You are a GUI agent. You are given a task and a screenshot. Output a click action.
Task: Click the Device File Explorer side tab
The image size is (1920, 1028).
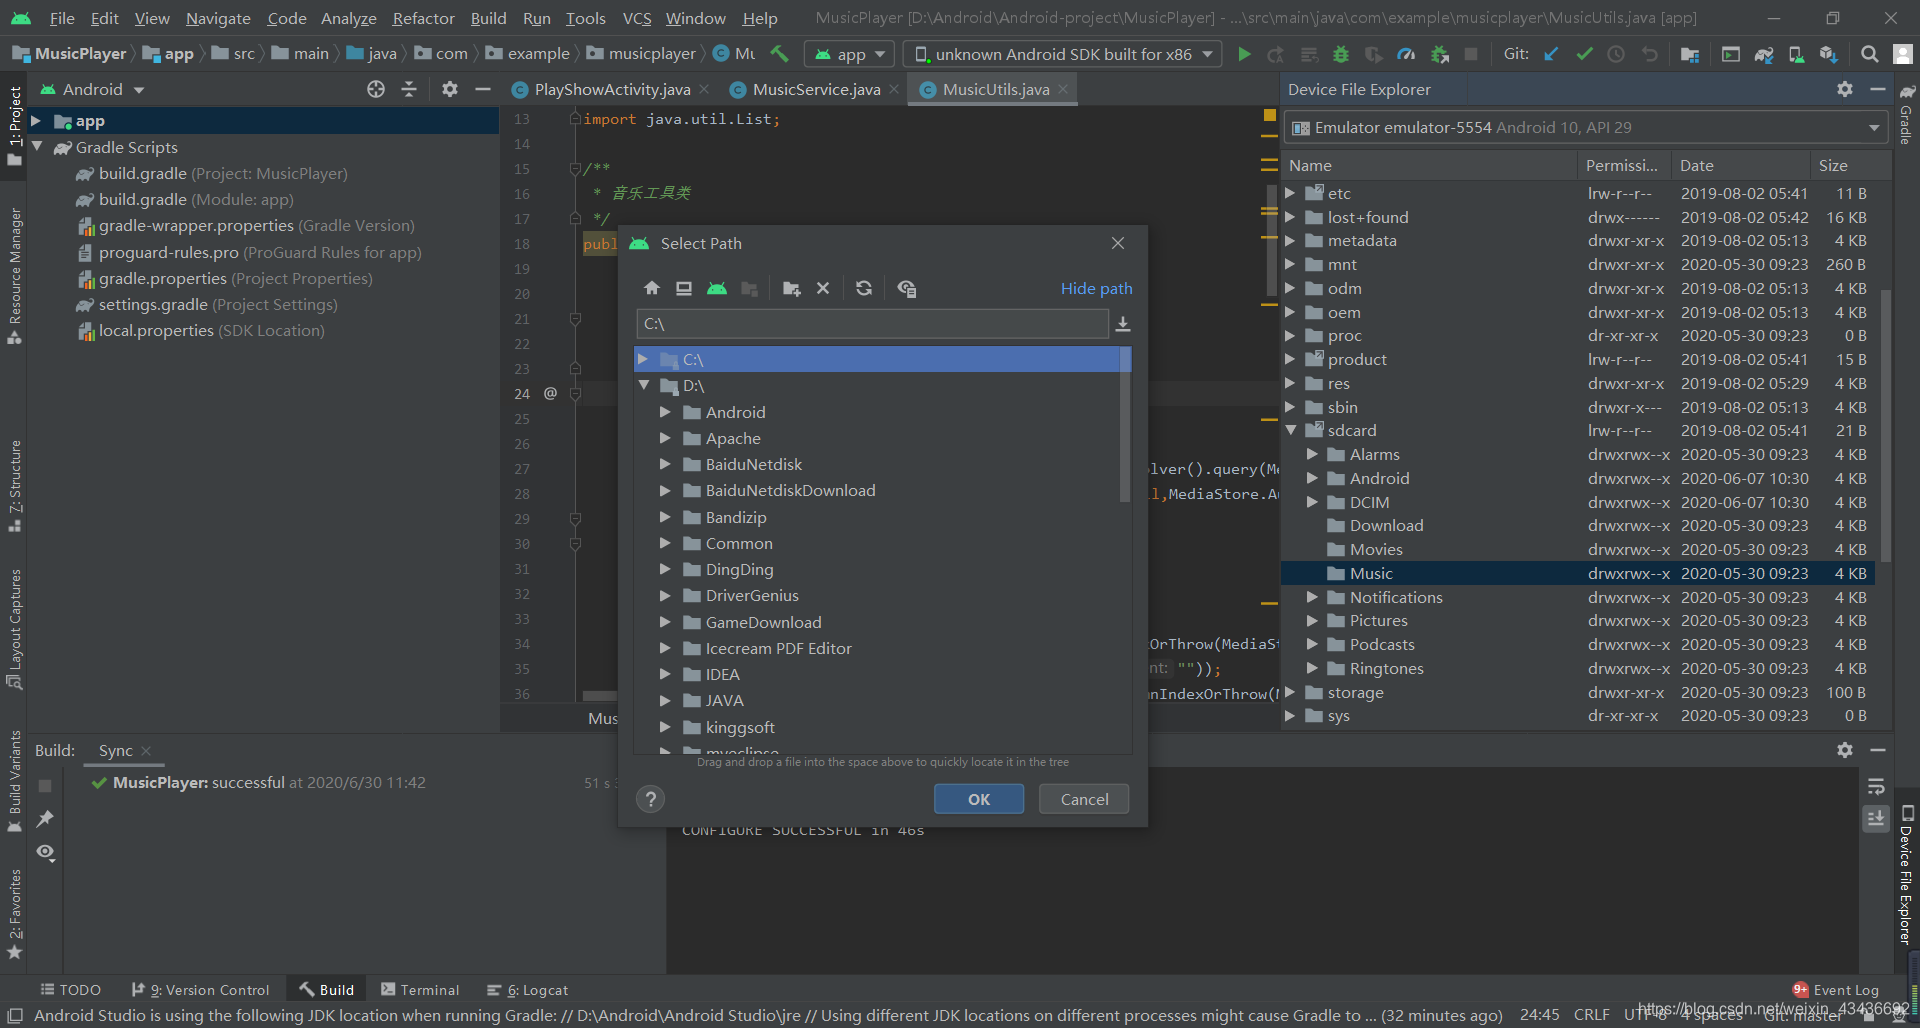coord(1906,875)
